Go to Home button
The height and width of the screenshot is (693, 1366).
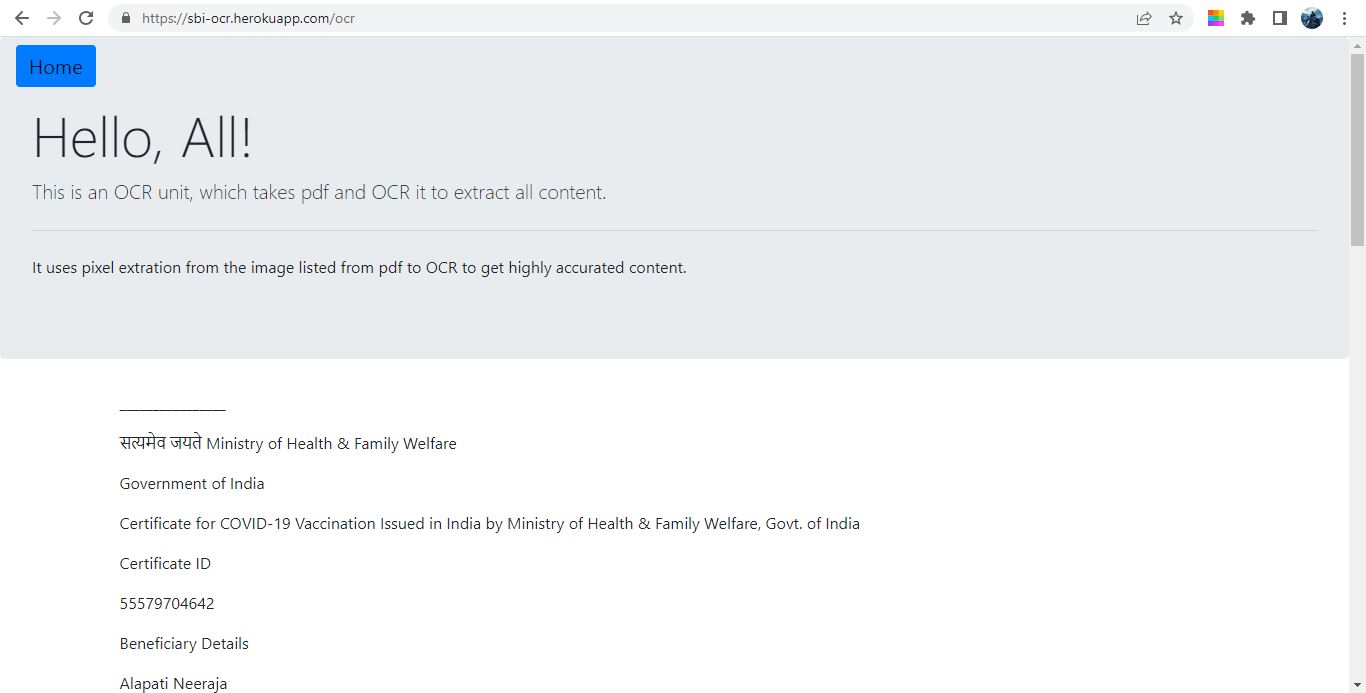[x=56, y=66]
